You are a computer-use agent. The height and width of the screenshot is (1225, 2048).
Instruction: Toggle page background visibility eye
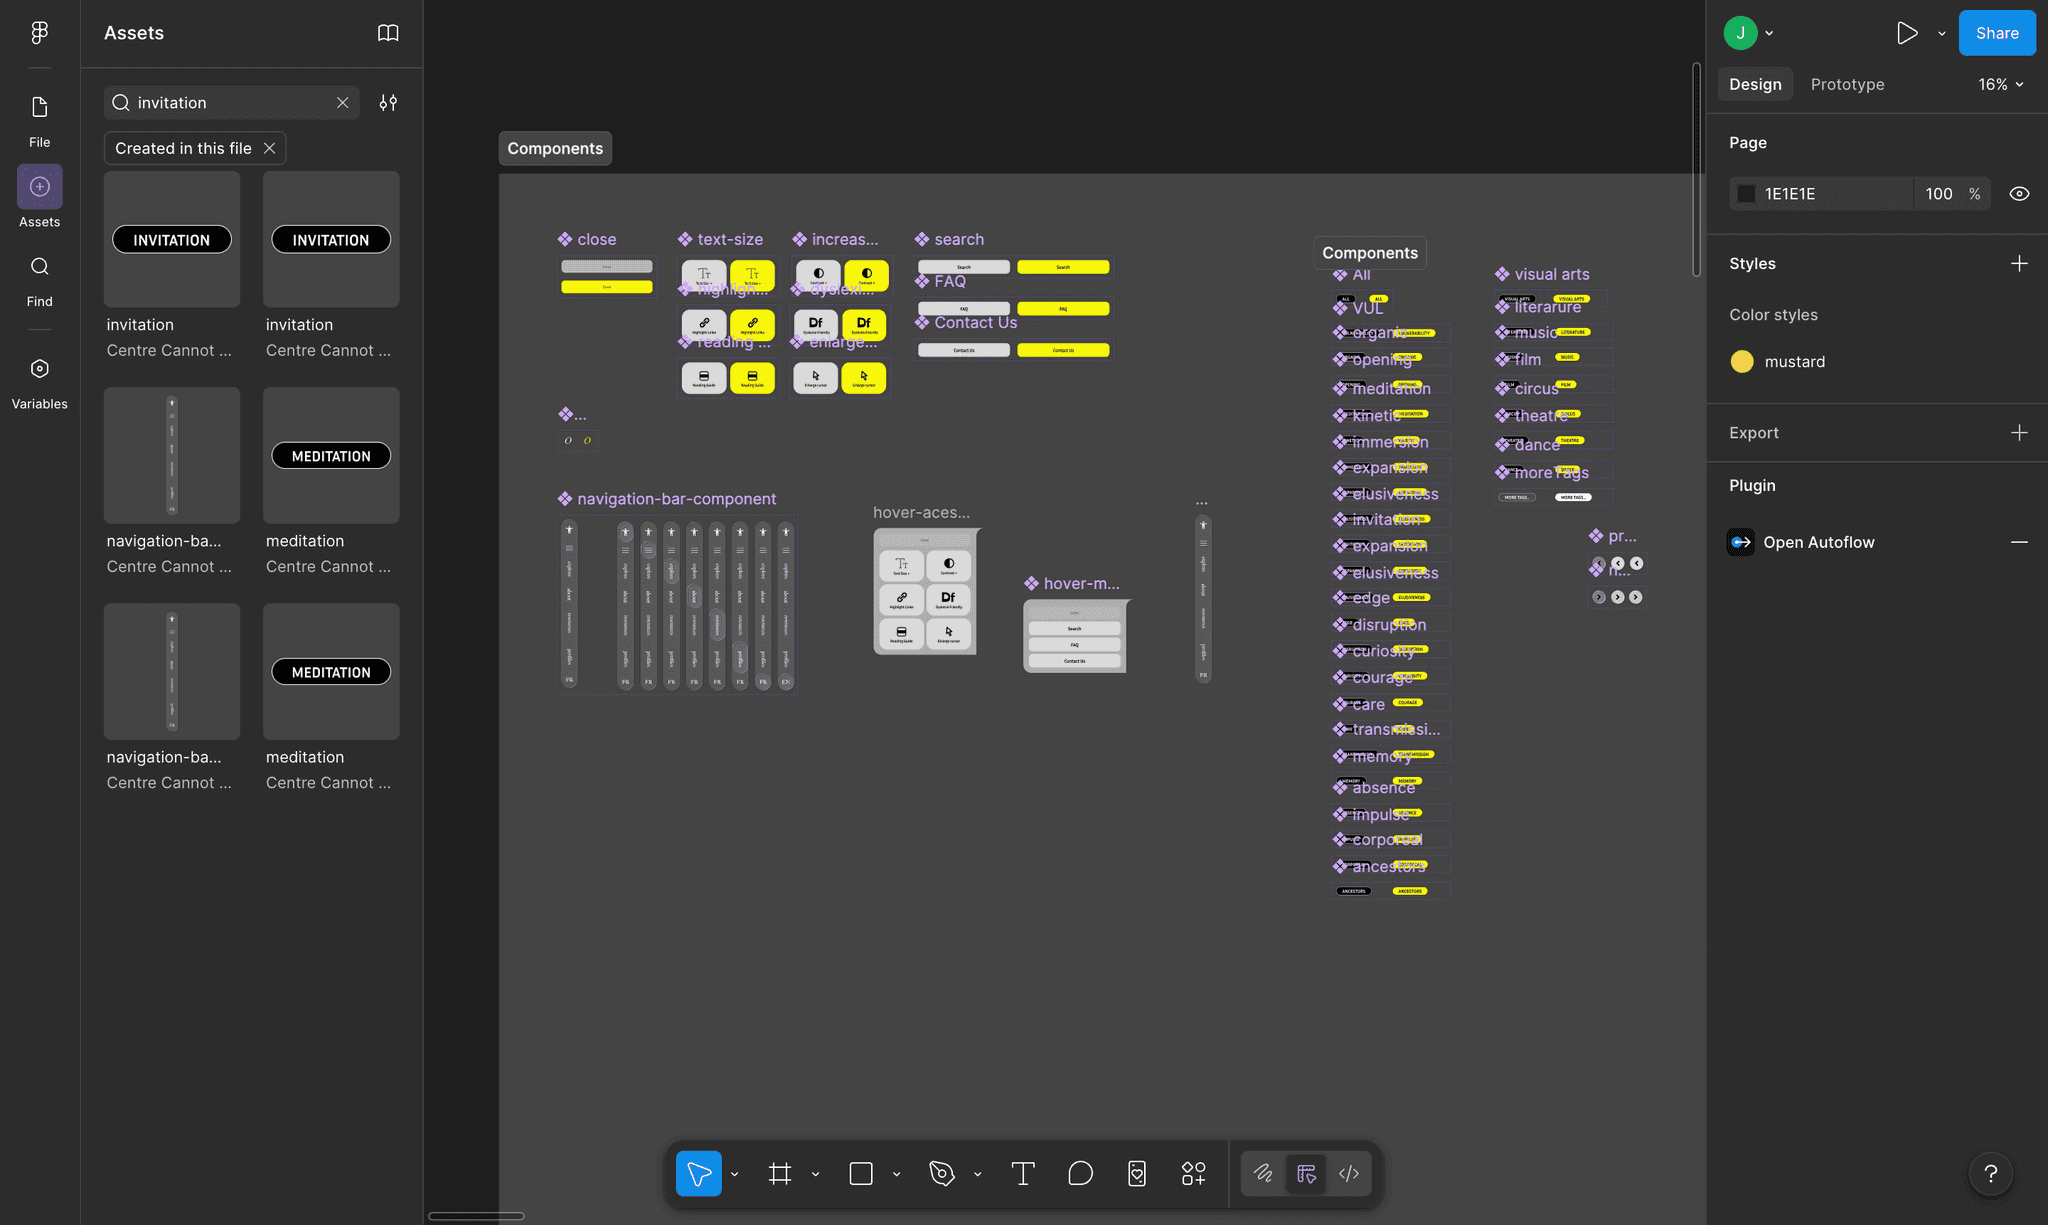click(x=2019, y=194)
